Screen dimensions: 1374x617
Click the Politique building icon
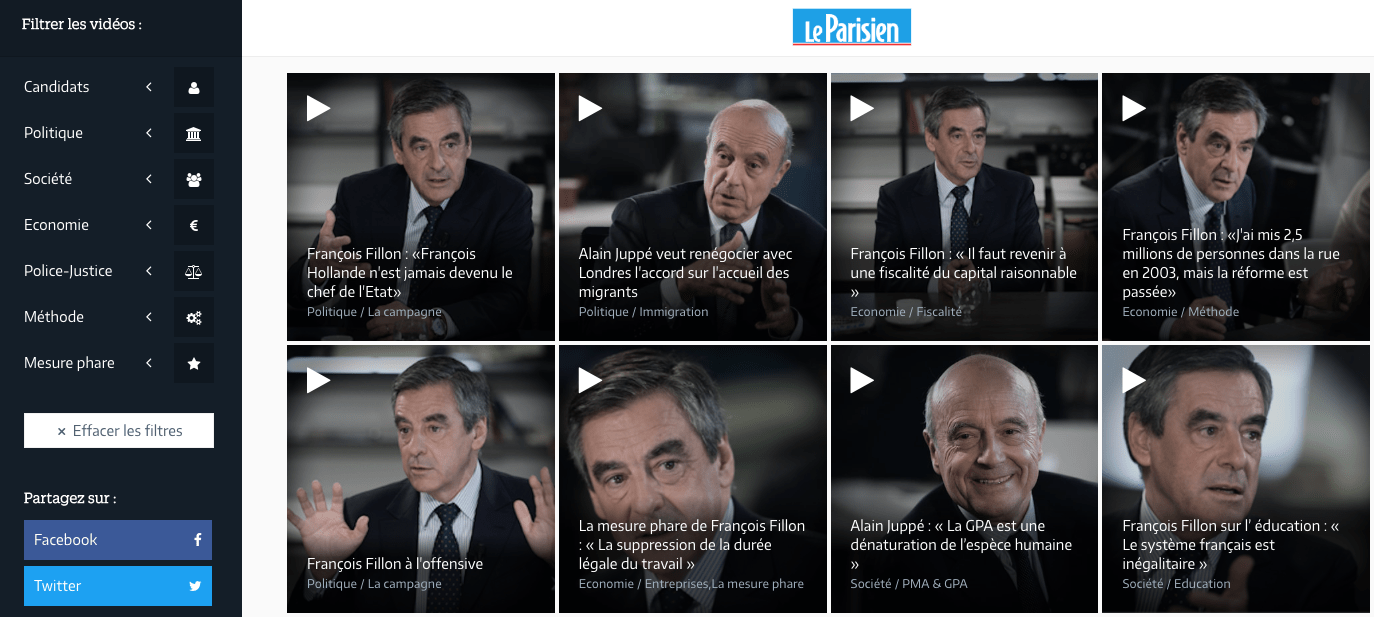[194, 133]
